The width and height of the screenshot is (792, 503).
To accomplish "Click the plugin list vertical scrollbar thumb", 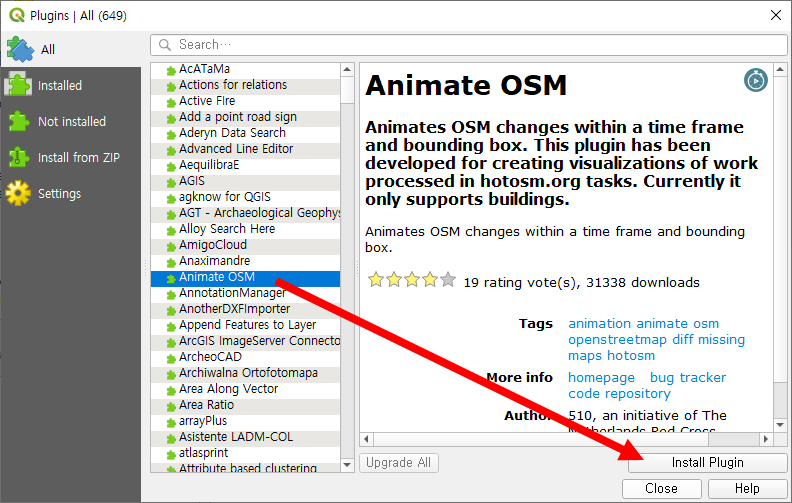I will click(347, 90).
